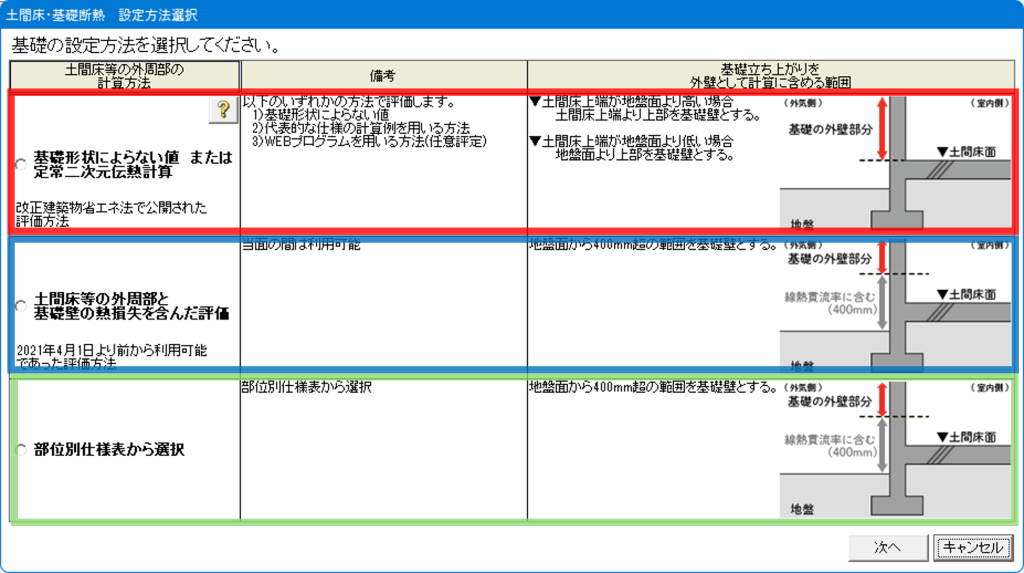Click the キャンセル button
The width and height of the screenshot is (1024, 573).
click(972, 547)
